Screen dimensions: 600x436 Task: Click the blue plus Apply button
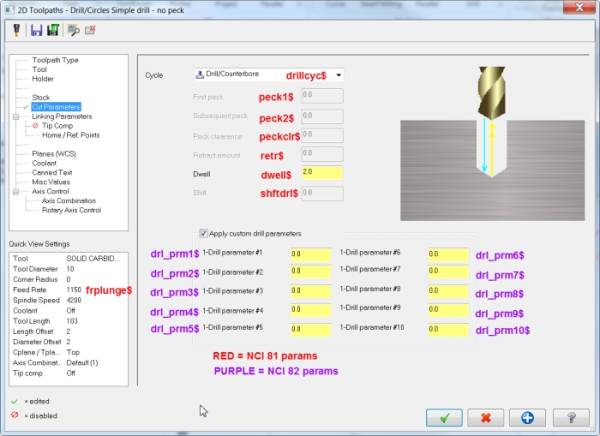[526, 416]
